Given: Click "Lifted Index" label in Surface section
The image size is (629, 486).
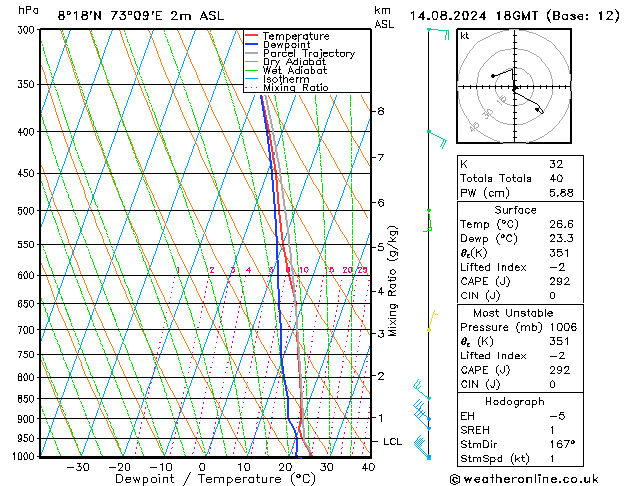Looking at the screenshot, I should (493, 267).
